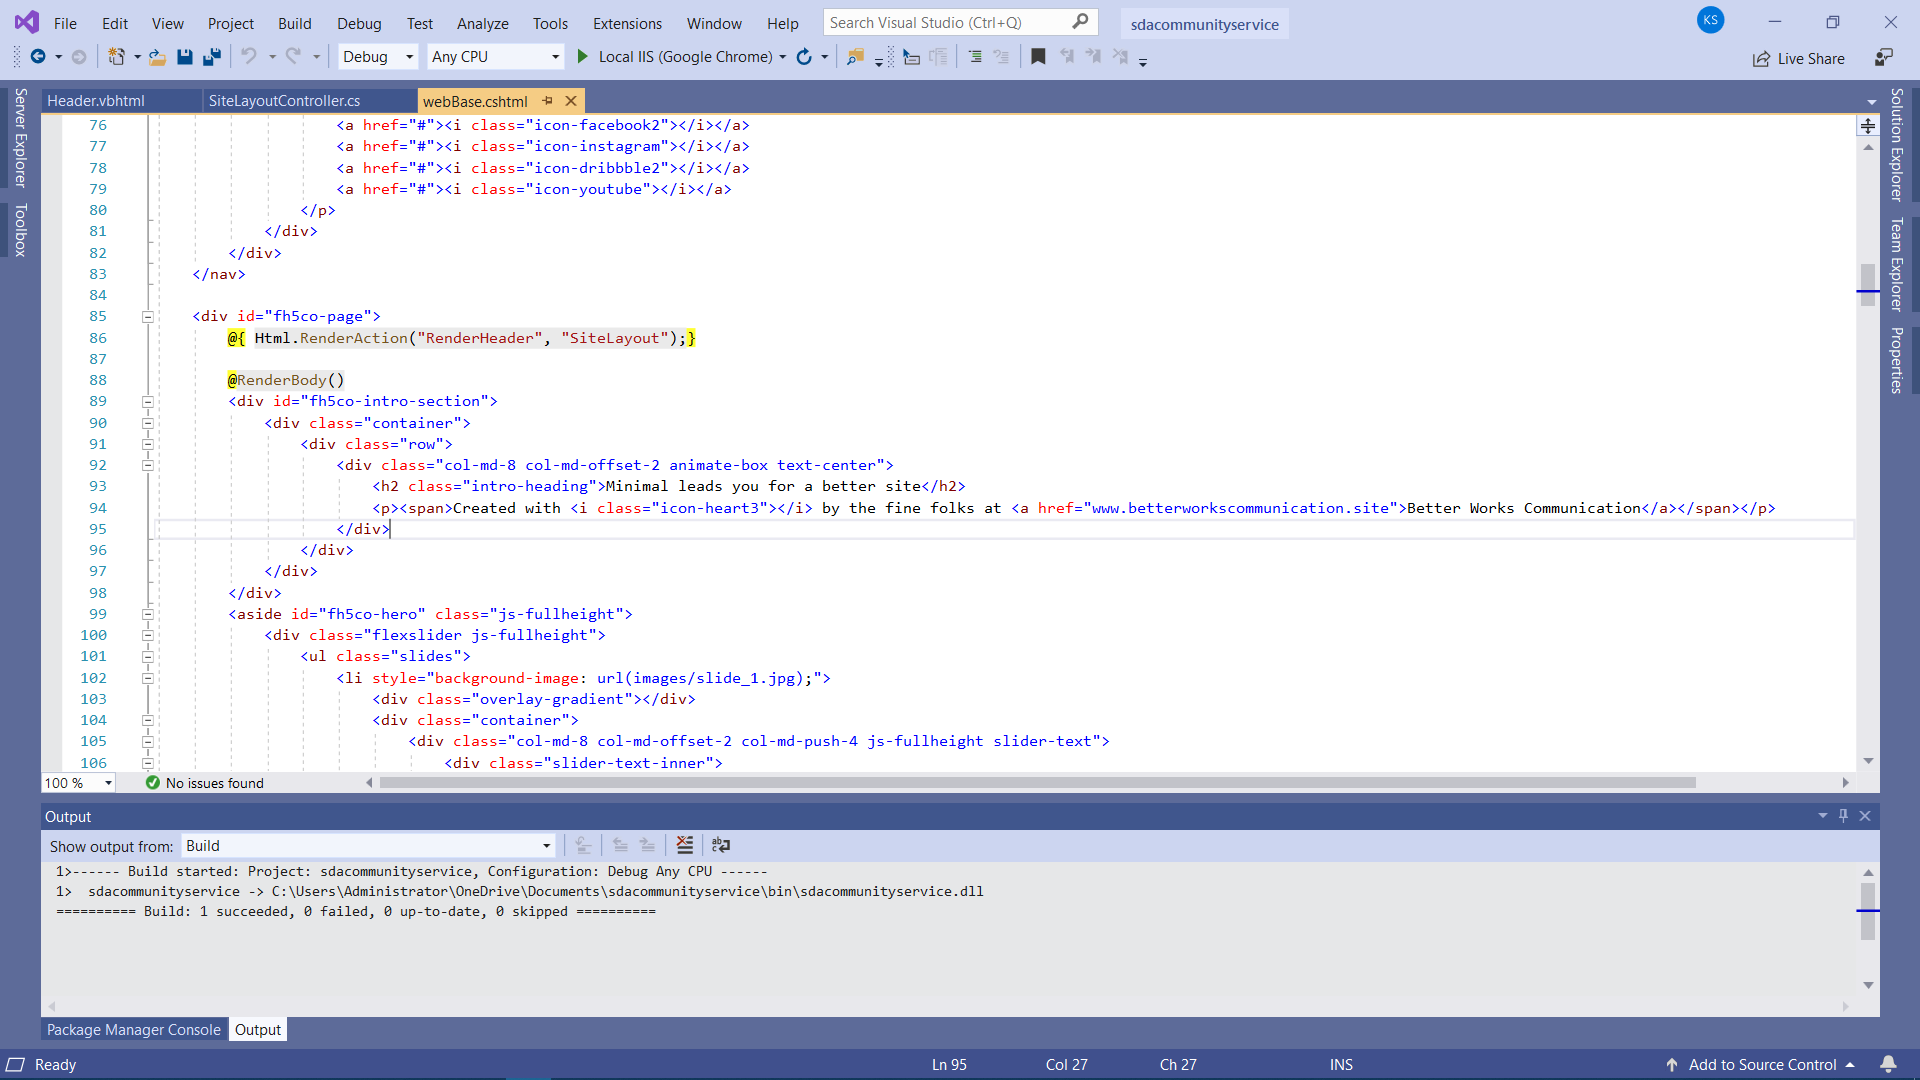Screen dimensions: 1920x1080
Task: Open the Team Explorer side panel
Action: 1895,265
